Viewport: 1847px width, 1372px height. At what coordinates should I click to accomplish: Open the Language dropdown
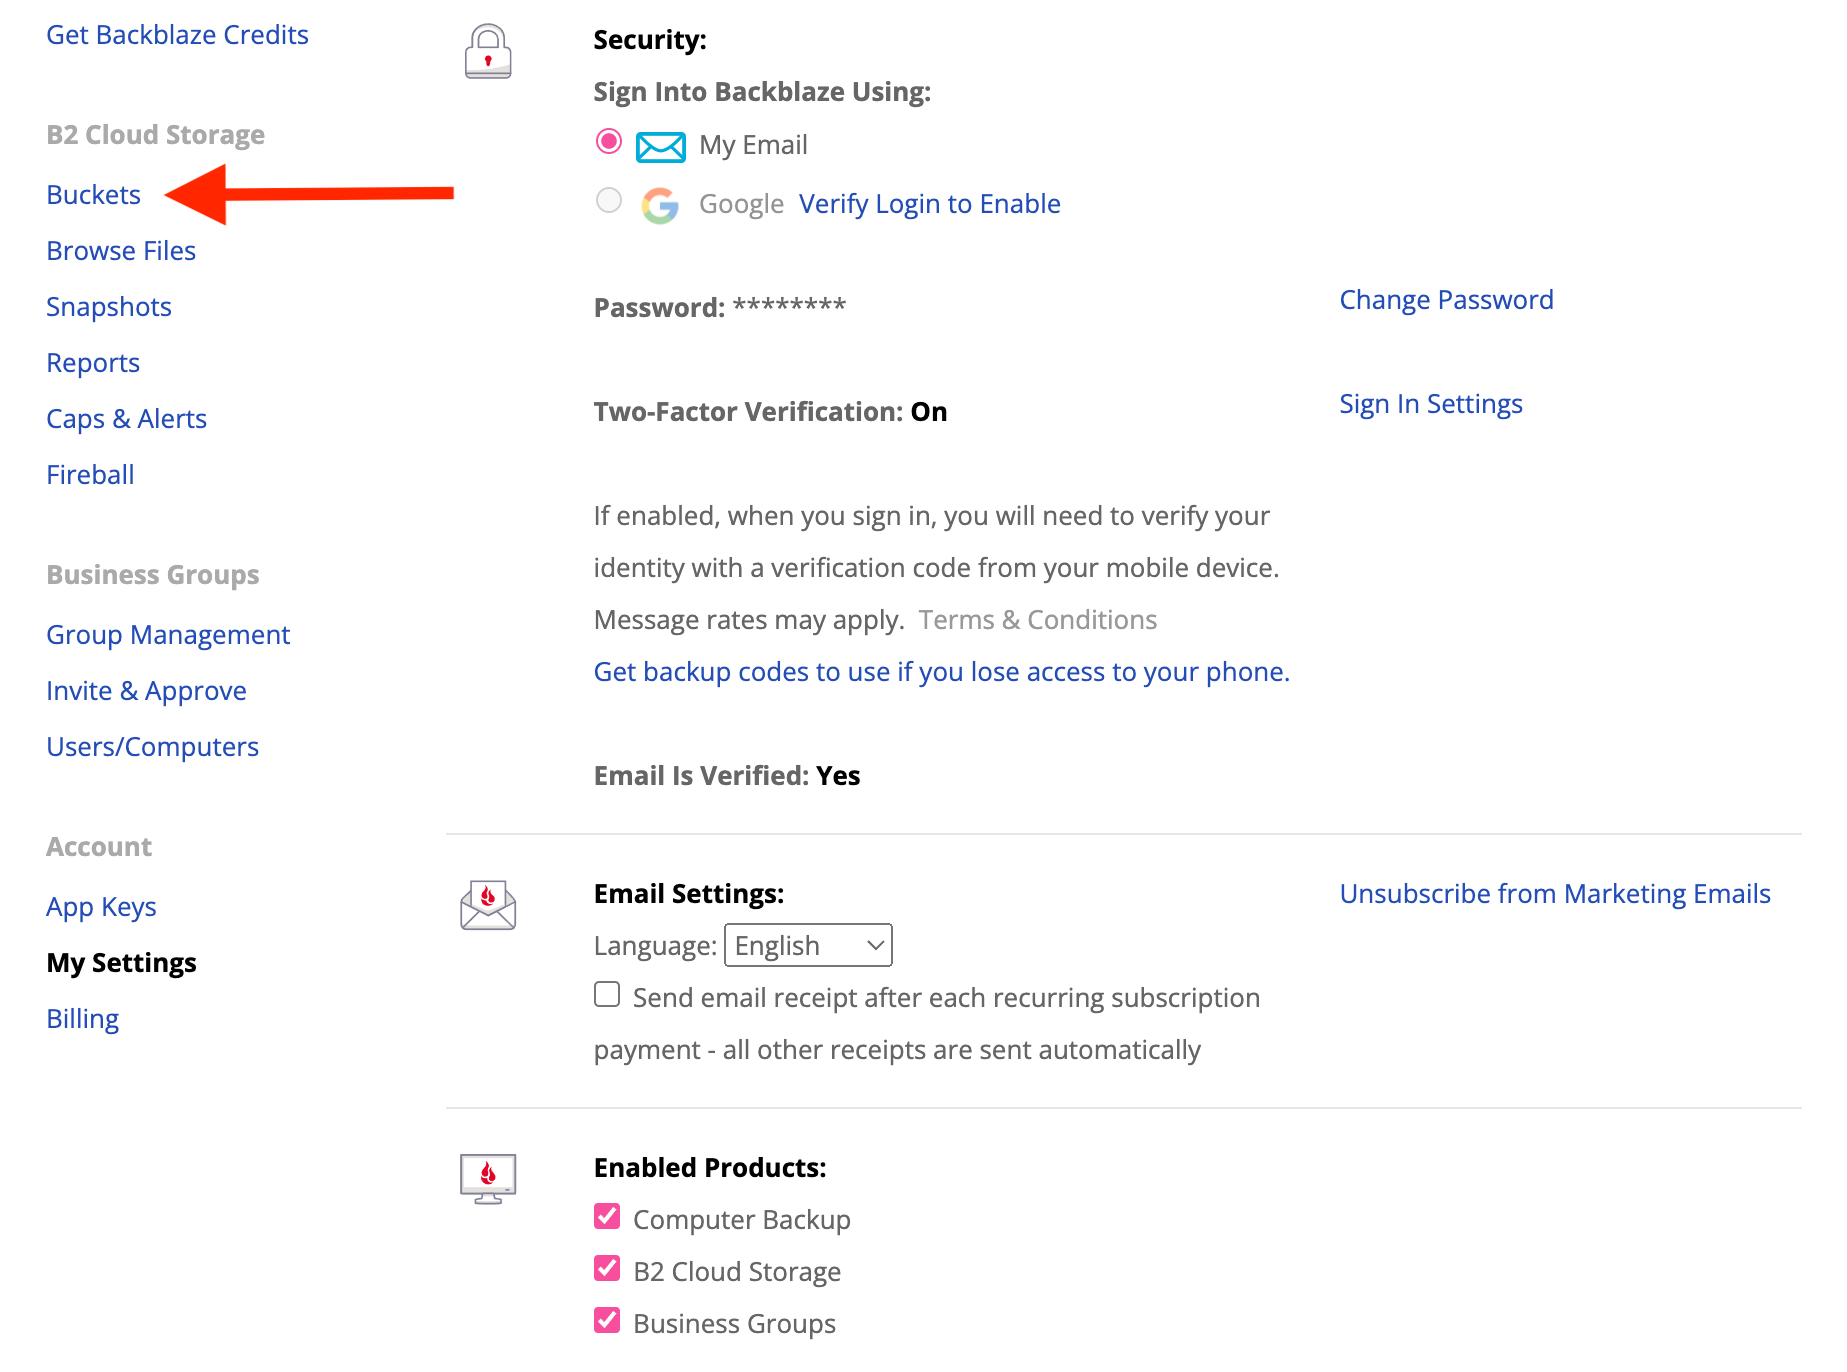pos(808,945)
